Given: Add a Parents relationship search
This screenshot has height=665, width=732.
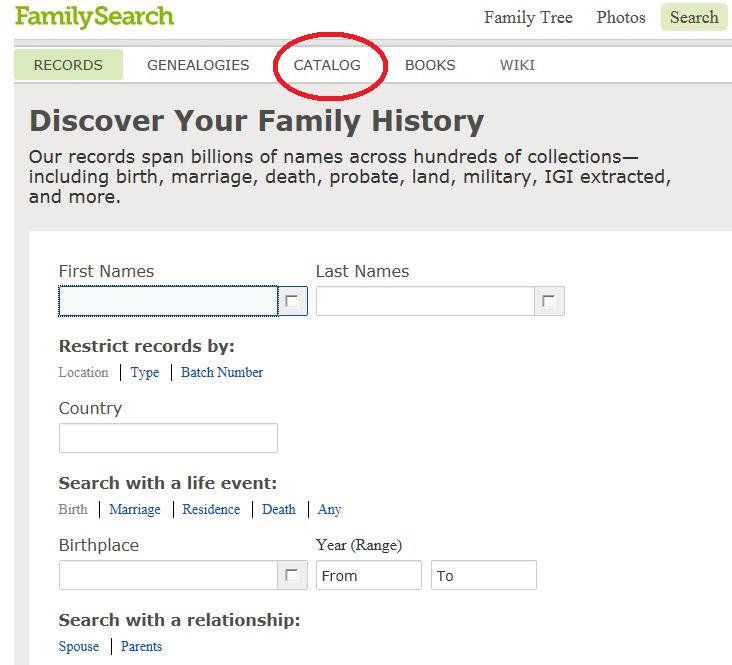Looking at the screenshot, I should pos(141,646).
